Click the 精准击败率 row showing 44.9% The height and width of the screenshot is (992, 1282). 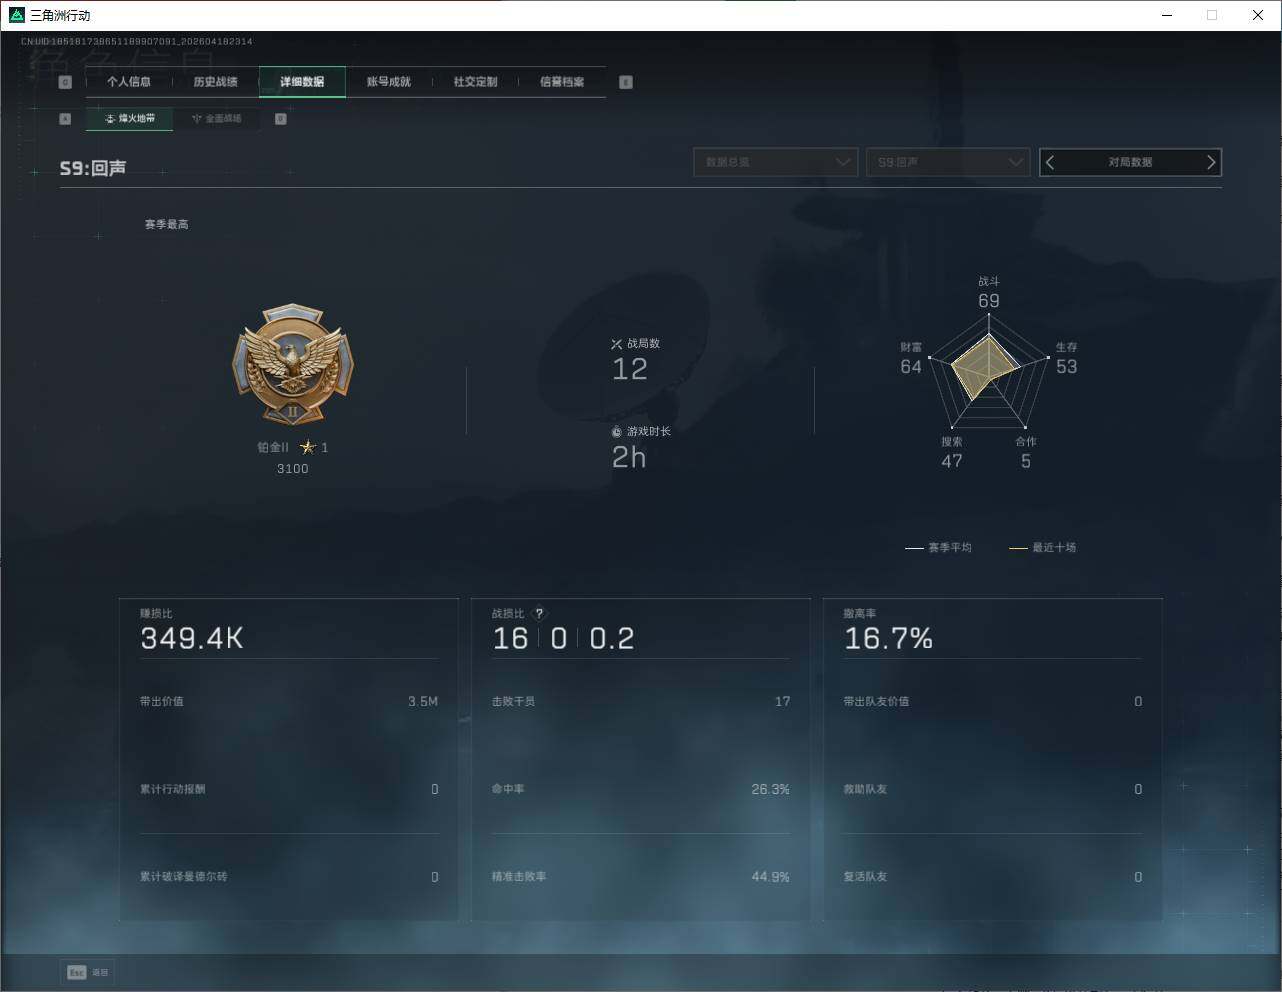coord(640,877)
